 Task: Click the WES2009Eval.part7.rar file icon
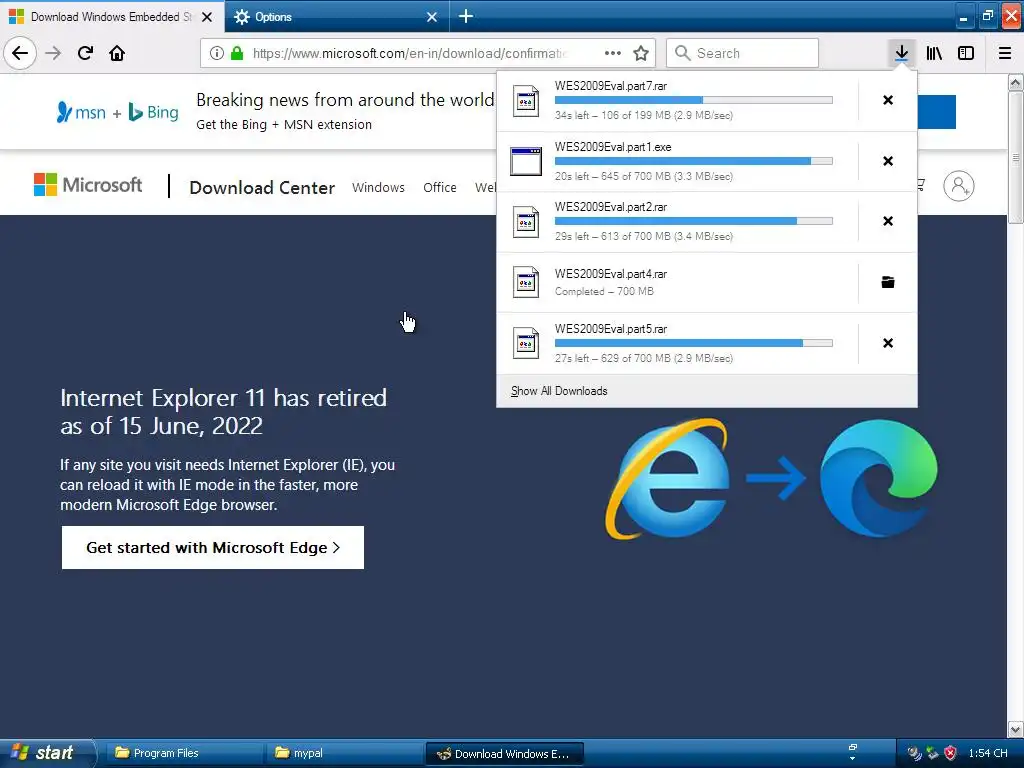pyautogui.click(x=526, y=101)
